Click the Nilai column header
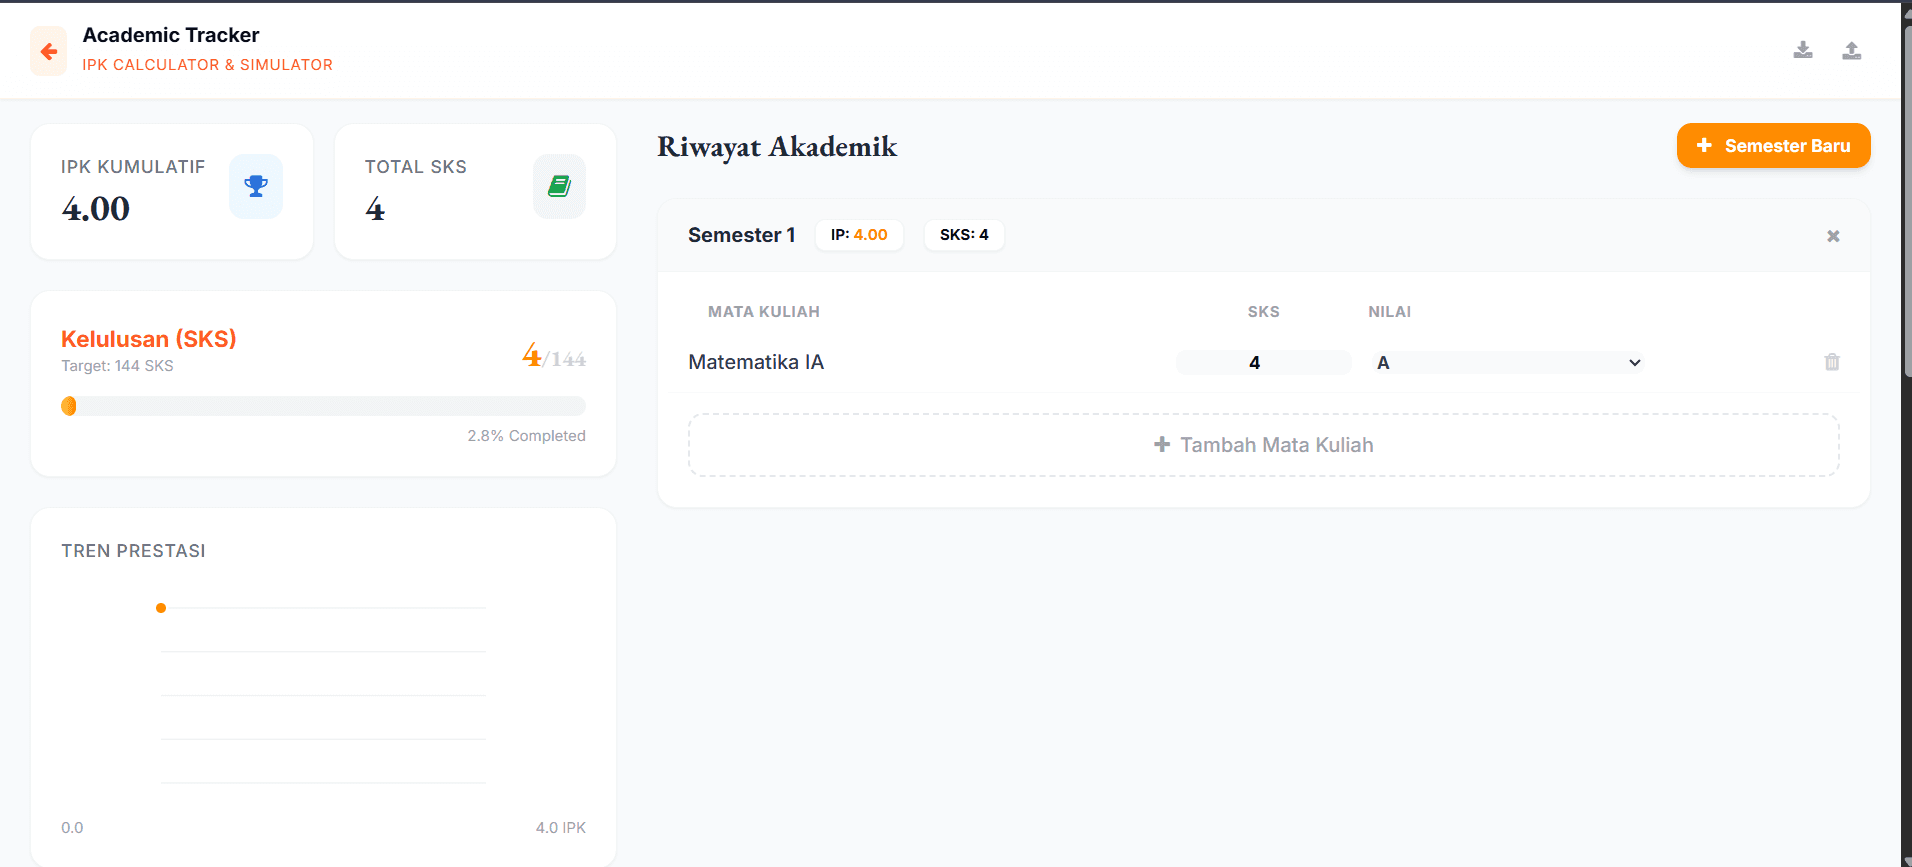Screen dimensions: 1912x867 pos(1389,312)
